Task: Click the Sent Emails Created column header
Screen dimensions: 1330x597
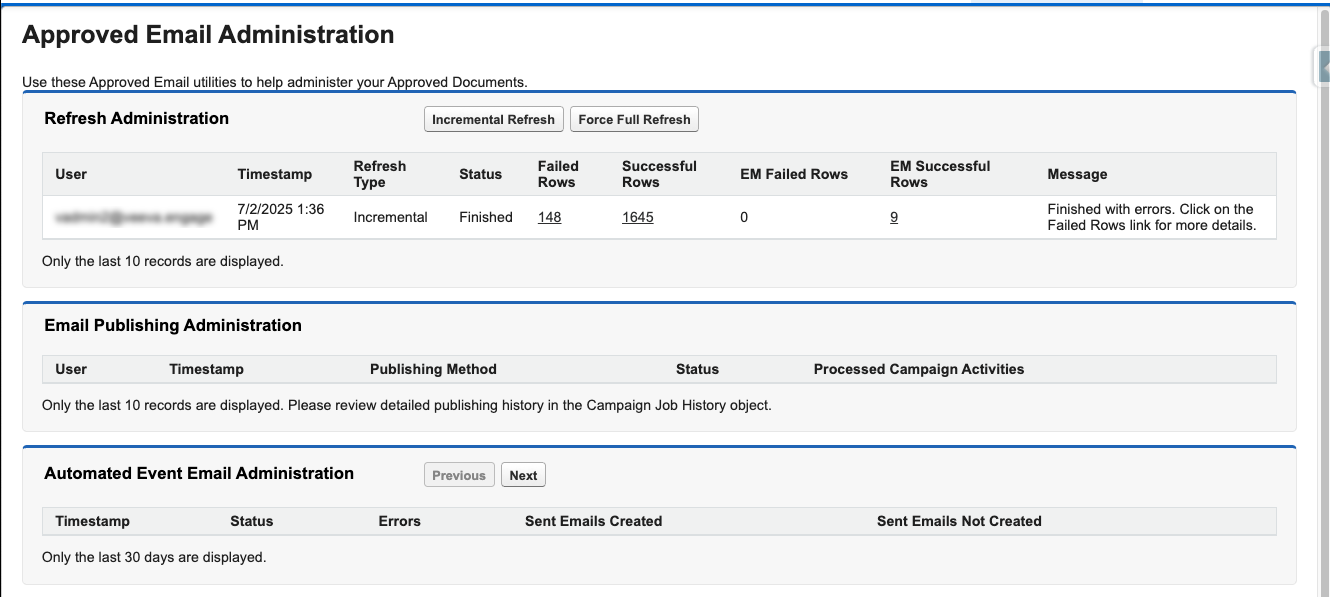Action: click(593, 521)
